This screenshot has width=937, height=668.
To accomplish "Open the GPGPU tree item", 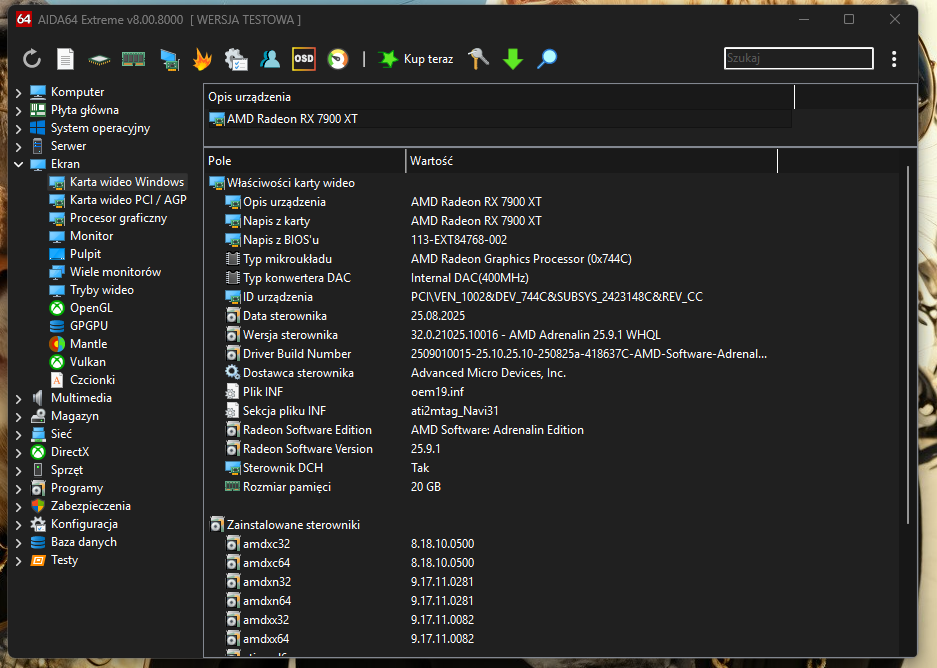I will point(78,326).
